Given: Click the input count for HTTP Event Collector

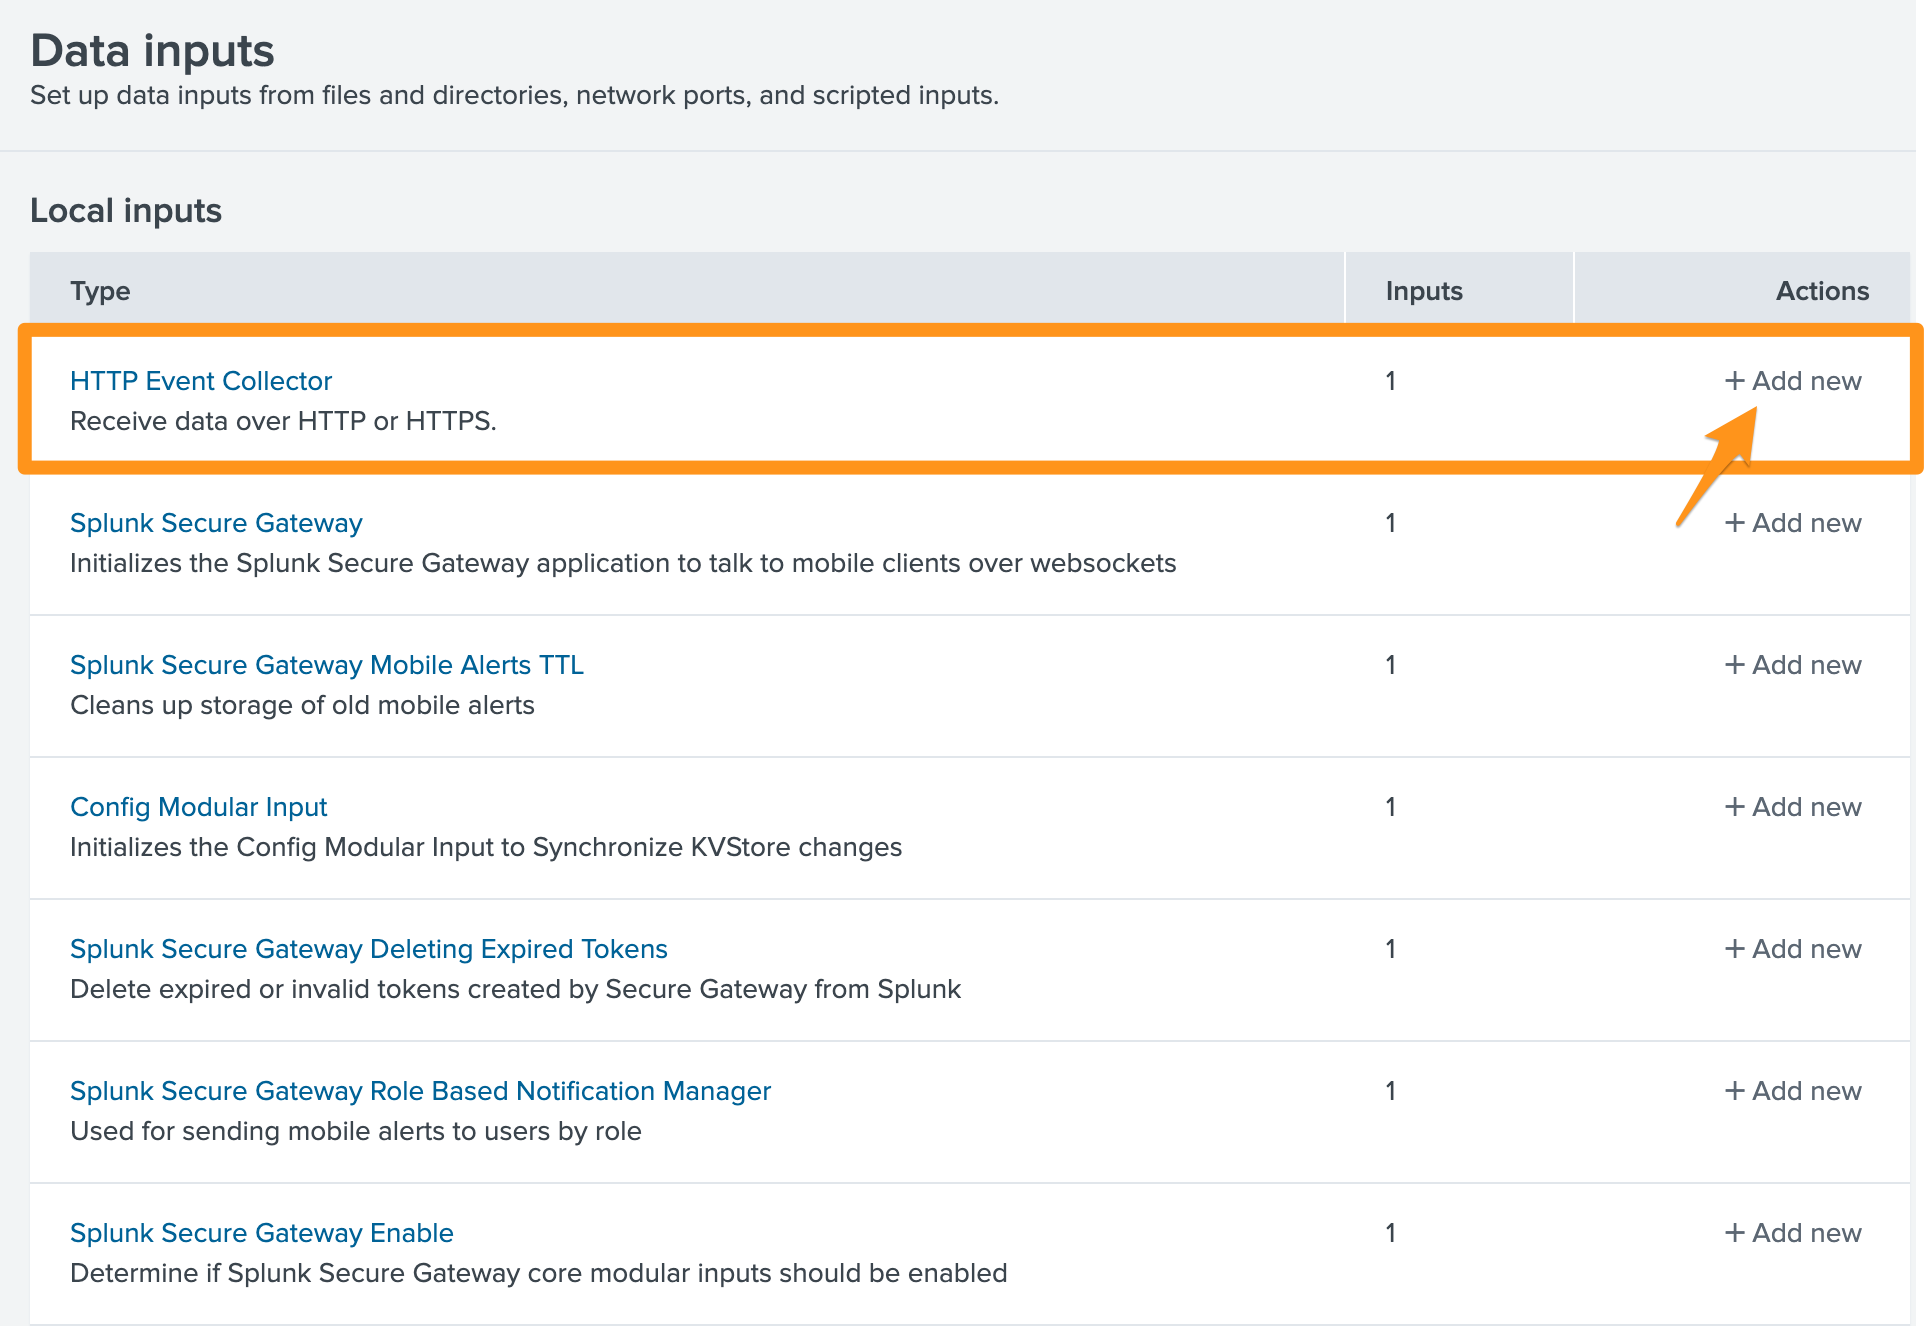Looking at the screenshot, I should (1391, 381).
